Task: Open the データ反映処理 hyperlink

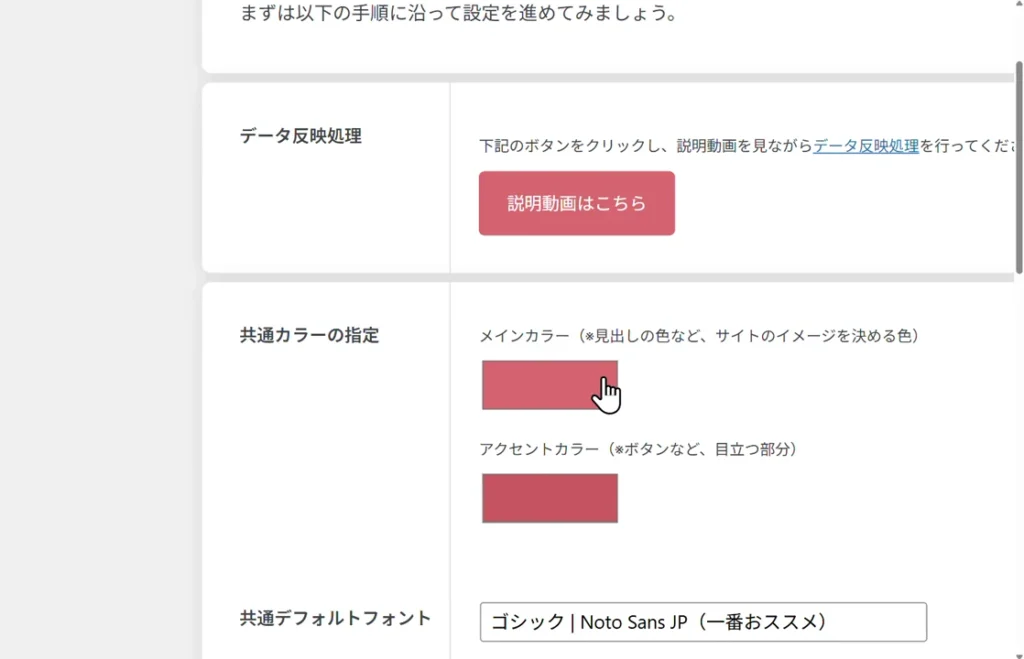Action: pos(866,146)
